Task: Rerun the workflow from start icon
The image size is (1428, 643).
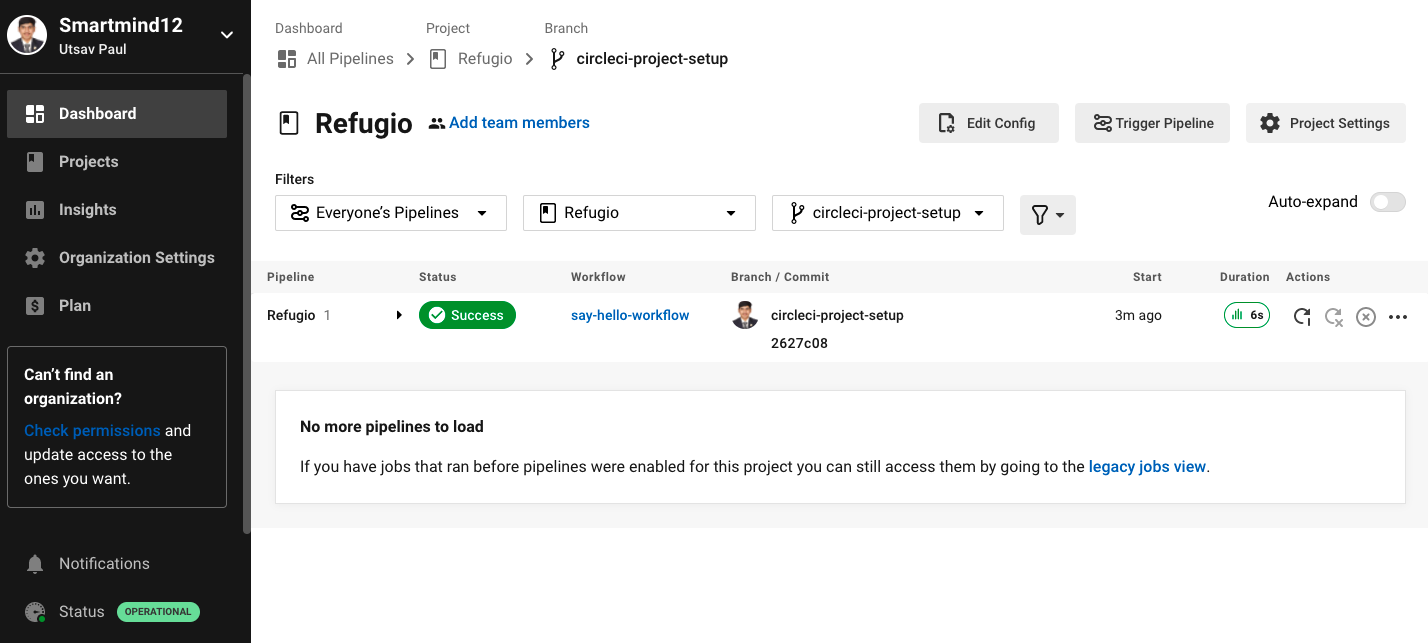Action: [x=1301, y=316]
